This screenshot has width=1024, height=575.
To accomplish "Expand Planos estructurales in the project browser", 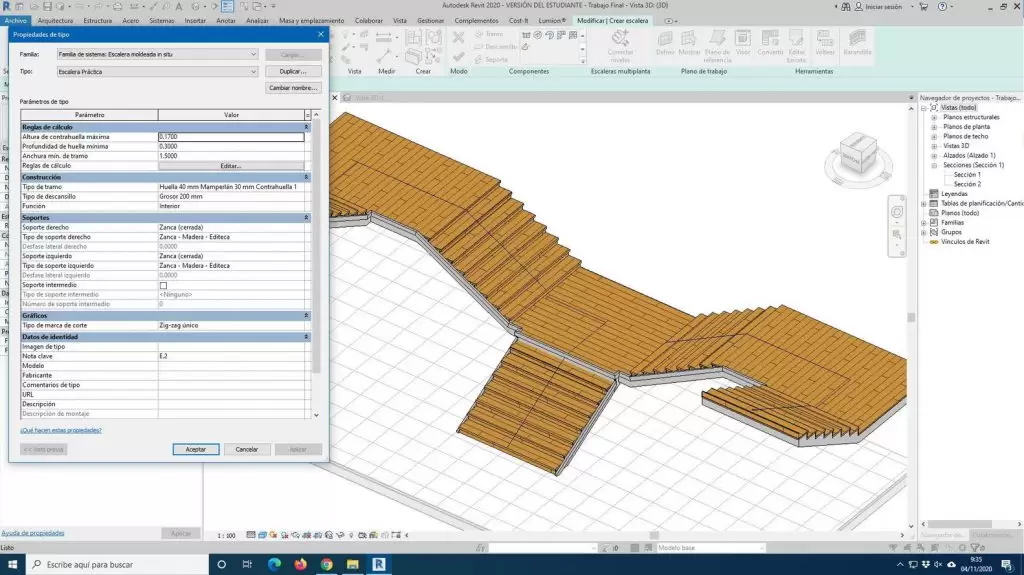I will pos(934,117).
